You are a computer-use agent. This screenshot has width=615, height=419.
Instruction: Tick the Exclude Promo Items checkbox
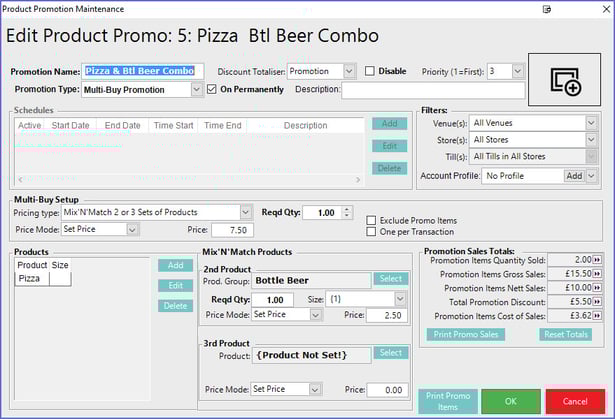[x=372, y=219]
